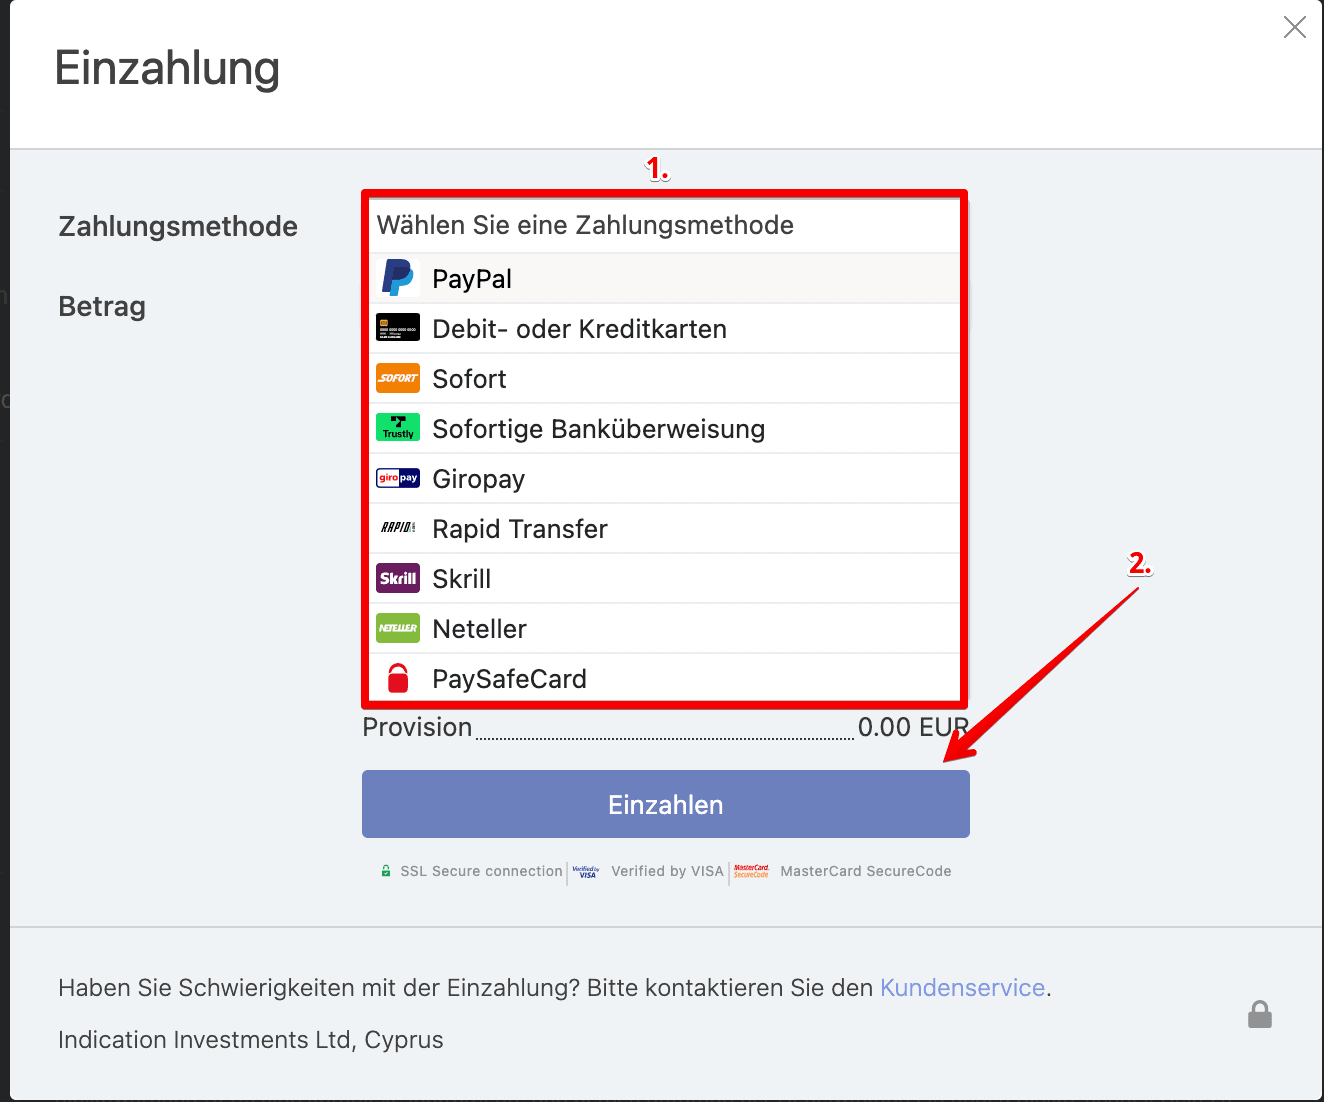Click the Sofort payment icon
This screenshot has width=1324, height=1102.
click(397, 378)
